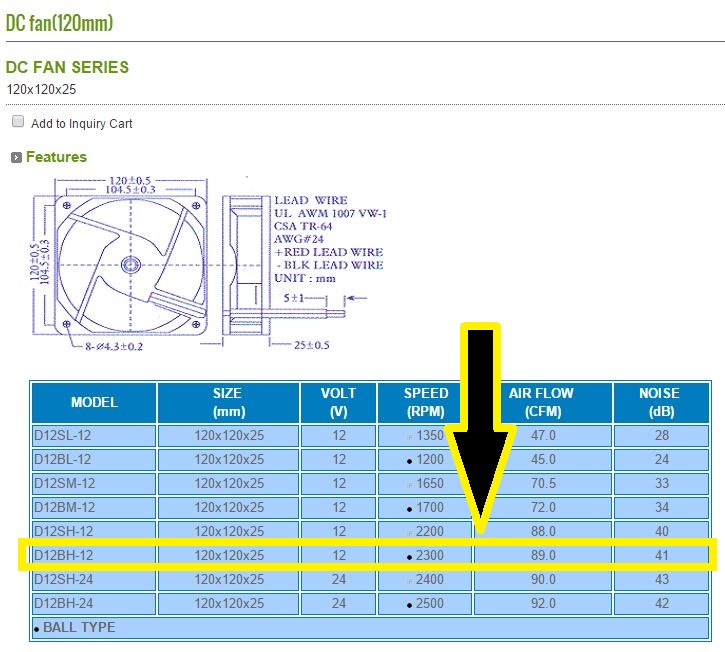Click the arrow icon beside Features
The width and height of the screenshot is (725, 652).
coord(16,158)
